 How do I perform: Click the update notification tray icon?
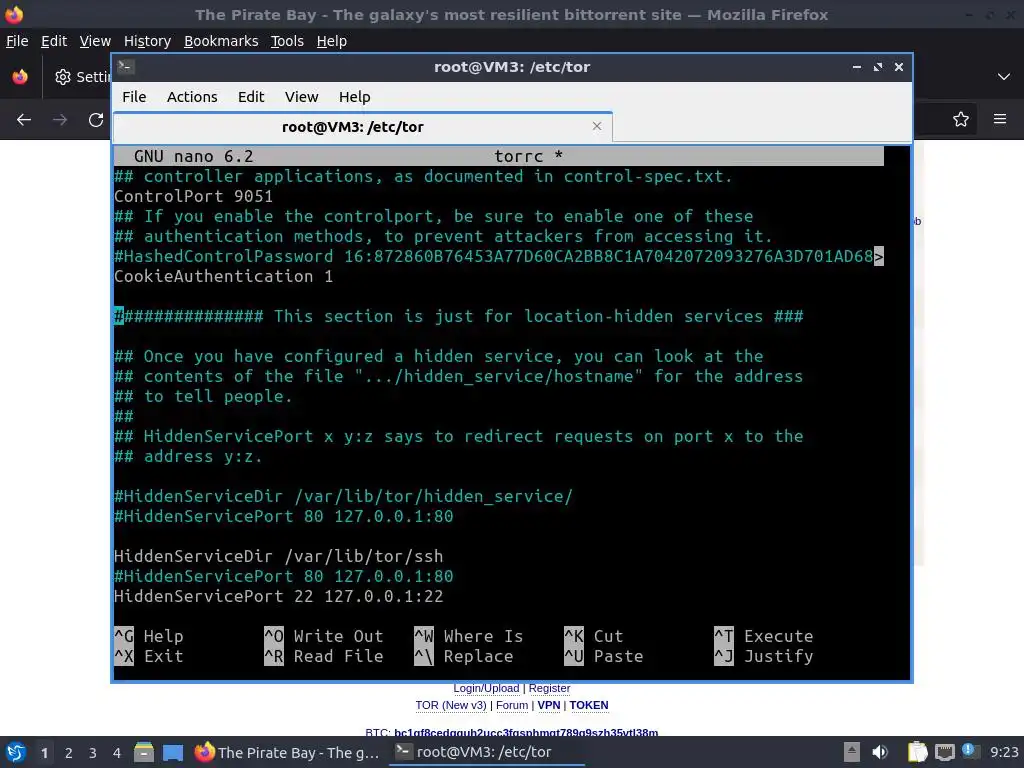click(x=968, y=751)
